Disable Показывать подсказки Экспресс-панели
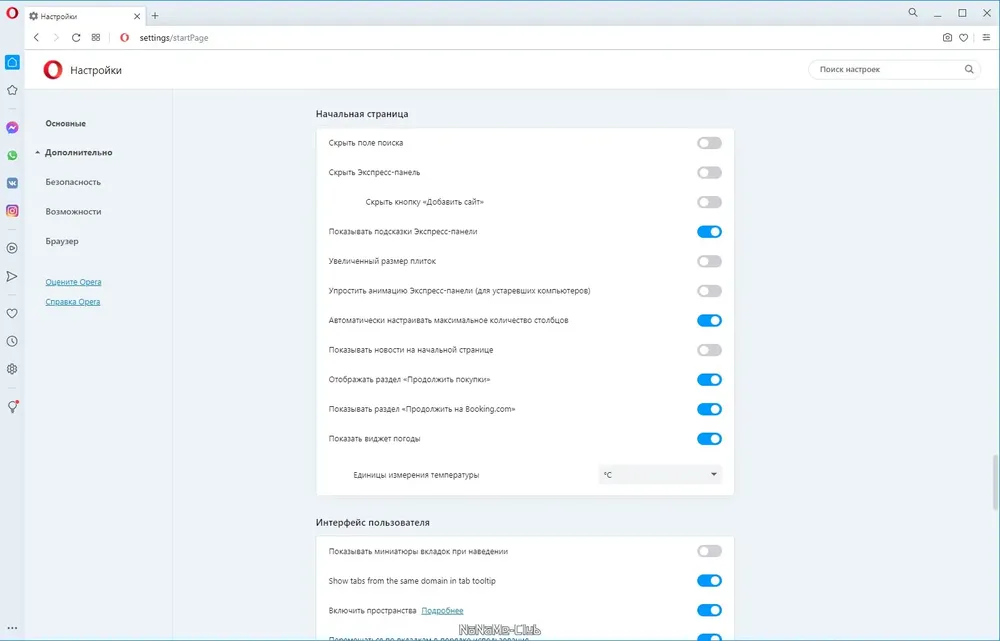The image size is (1000, 641). [709, 232]
